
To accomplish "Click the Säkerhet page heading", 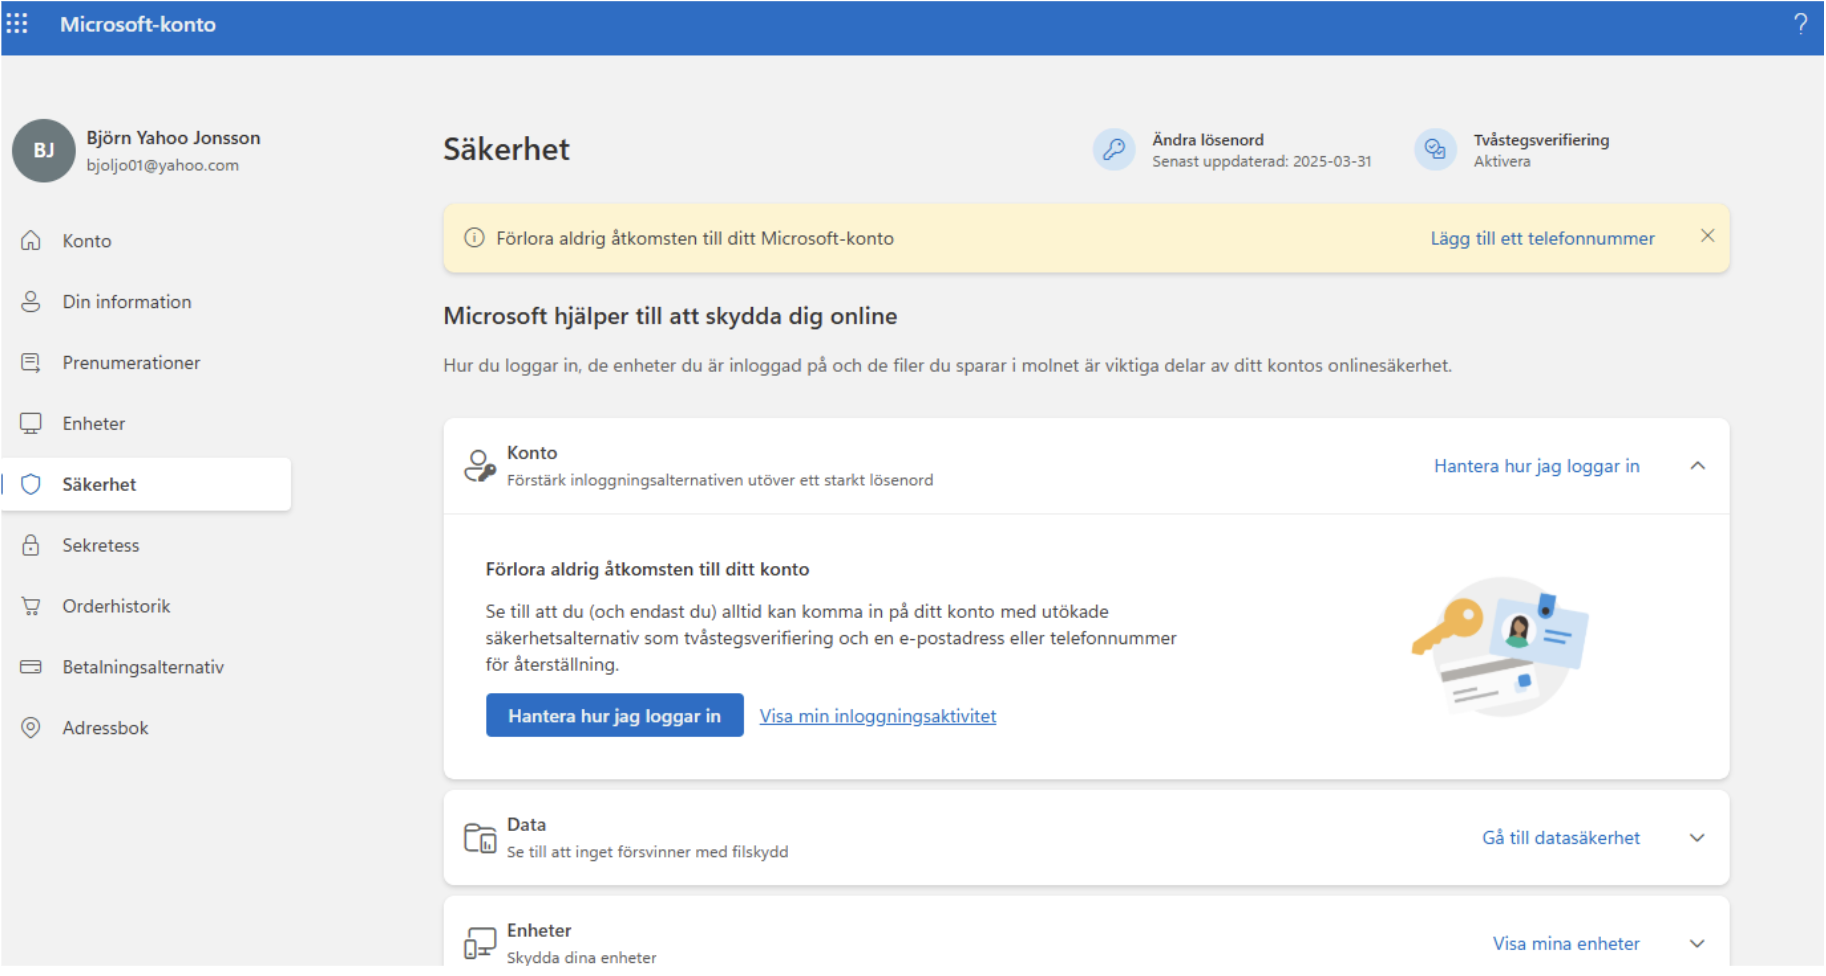I will click(507, 149).
